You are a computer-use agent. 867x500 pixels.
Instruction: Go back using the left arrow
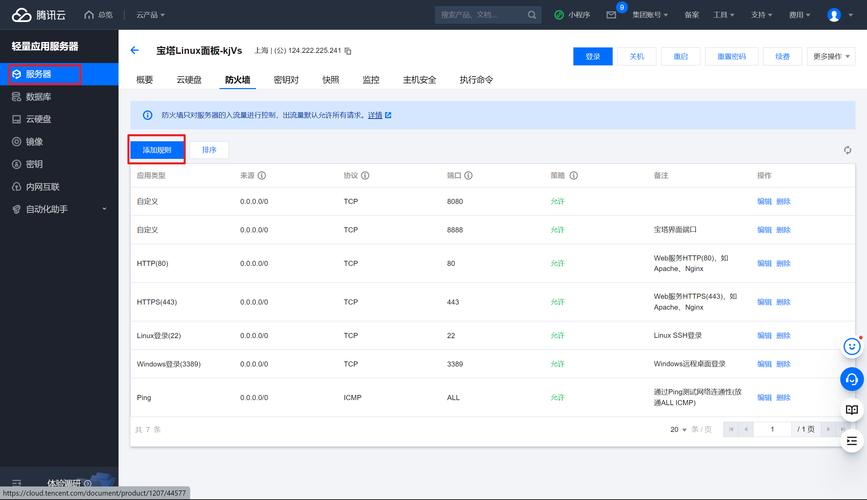[x=134, y=50]
